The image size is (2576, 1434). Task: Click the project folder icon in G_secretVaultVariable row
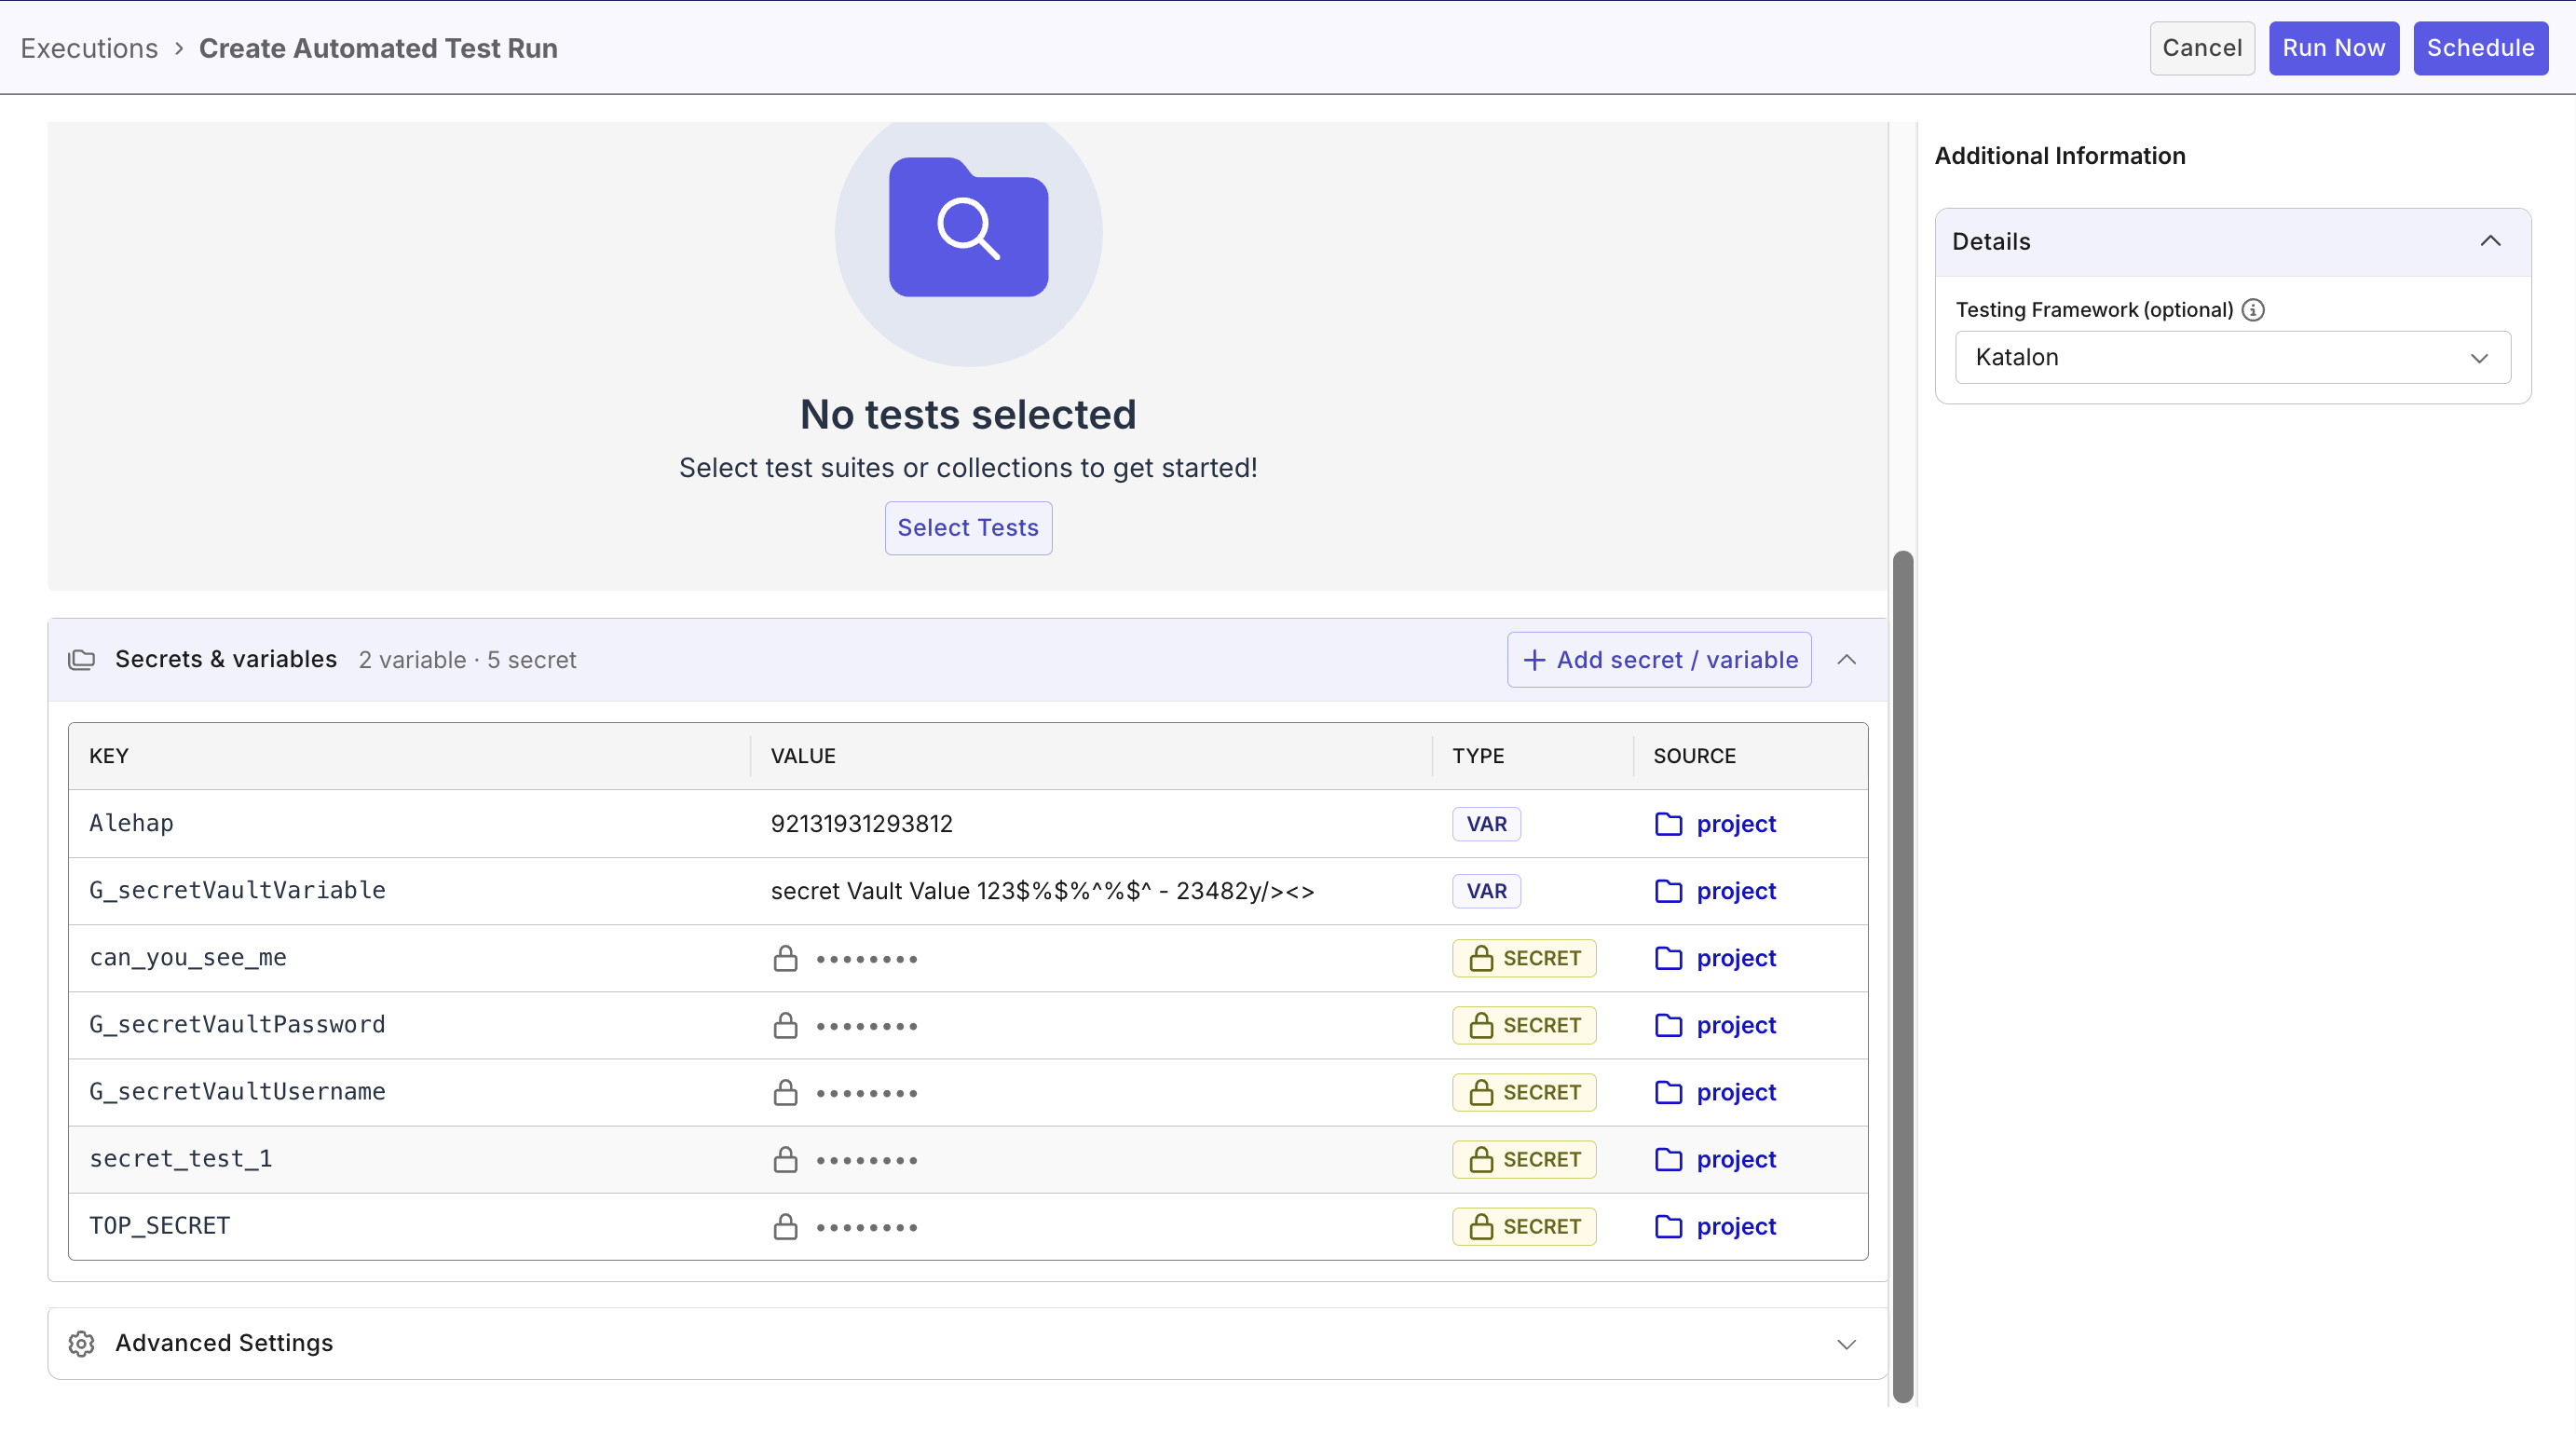(x=1668, y=891)
